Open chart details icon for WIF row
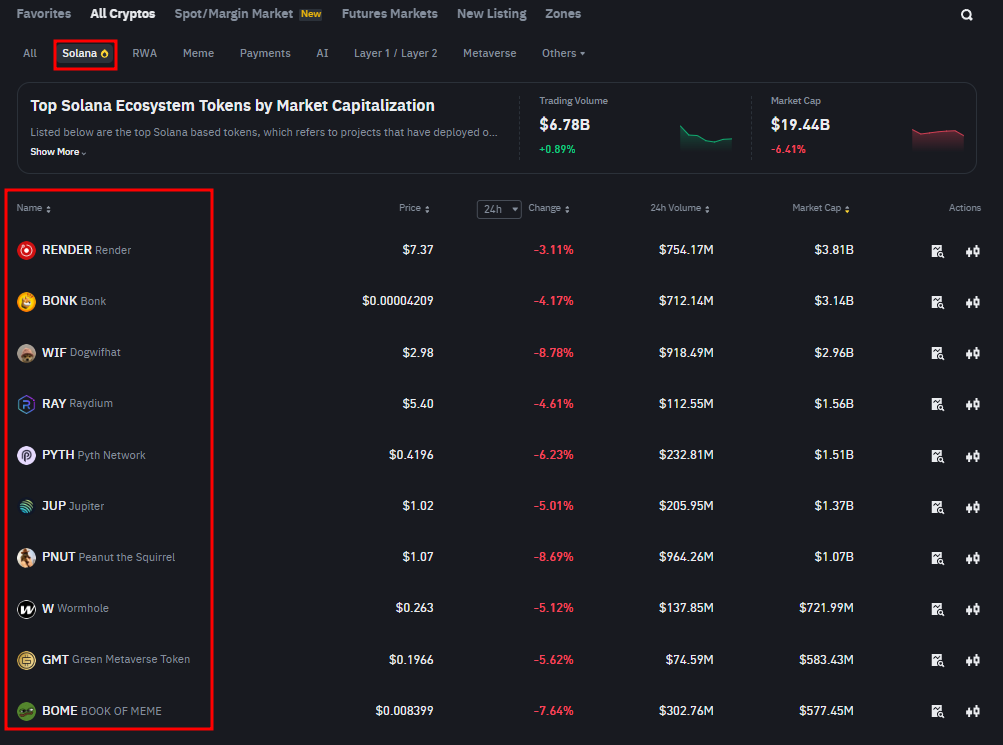Viewport: 1003px width, 745px height. [x=937, y=354]
